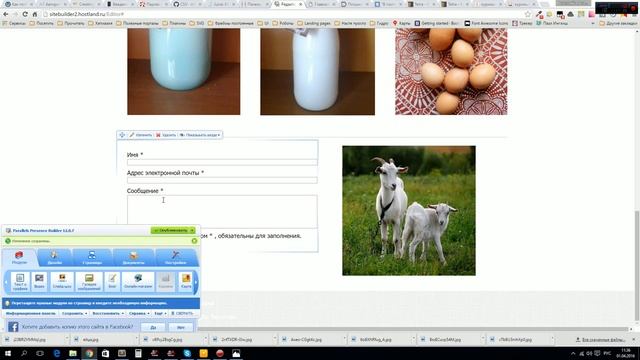This screenshot has width=640, height=360.
Task: Select the Image gallery module
Action: [89, 282]
